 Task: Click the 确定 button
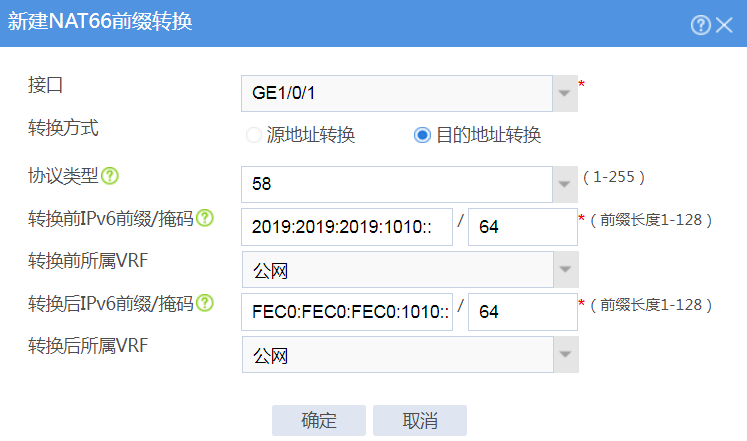coord(319,421)
